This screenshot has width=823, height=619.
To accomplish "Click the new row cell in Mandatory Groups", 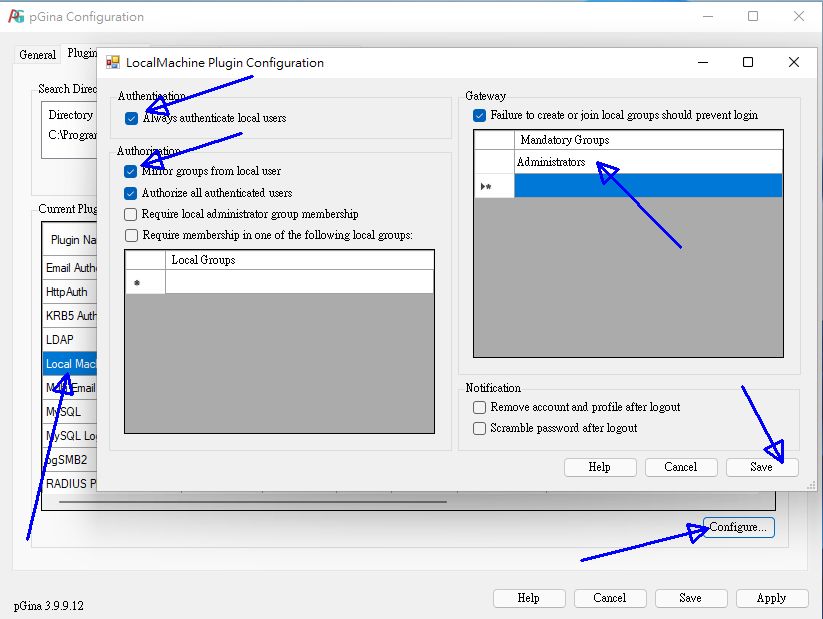I will click(x=647, y=186).
